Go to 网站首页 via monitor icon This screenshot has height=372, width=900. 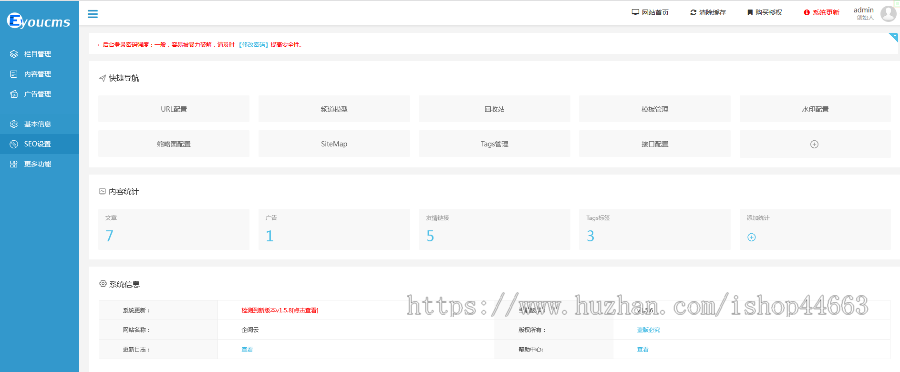point(650,12)
